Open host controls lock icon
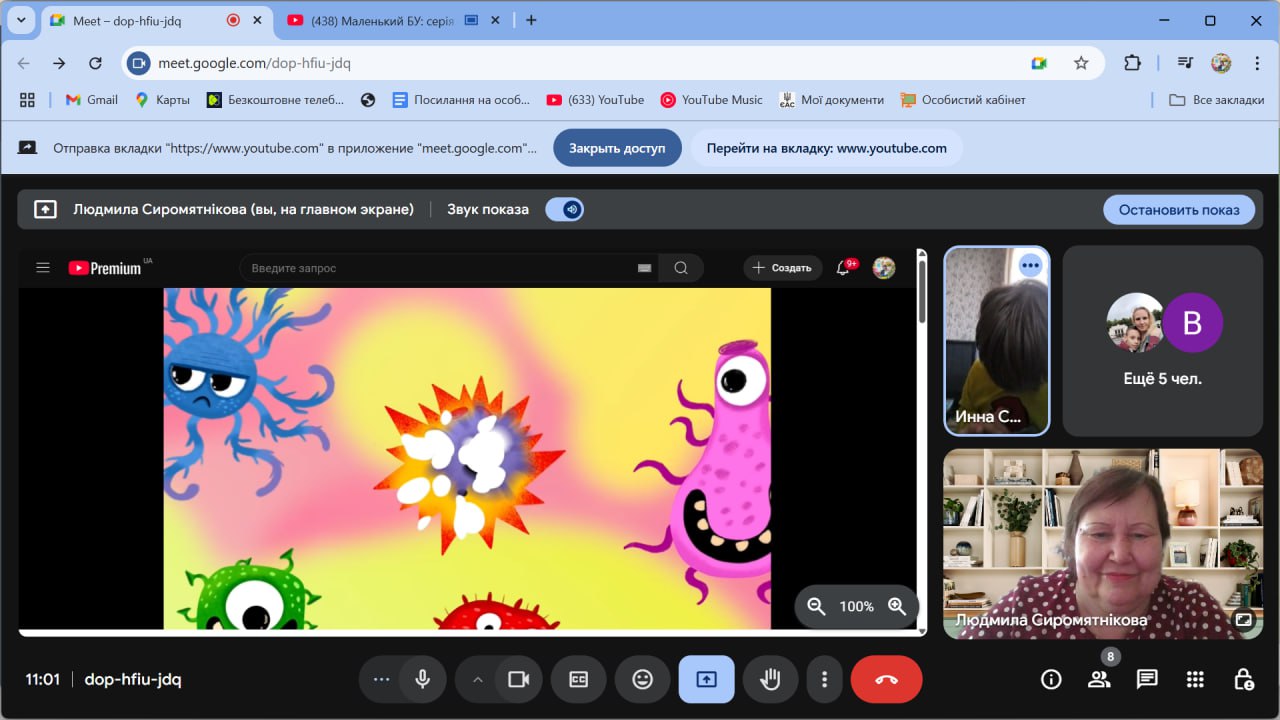Screen dimensions: 1280x720 [x=1243, y=679]
